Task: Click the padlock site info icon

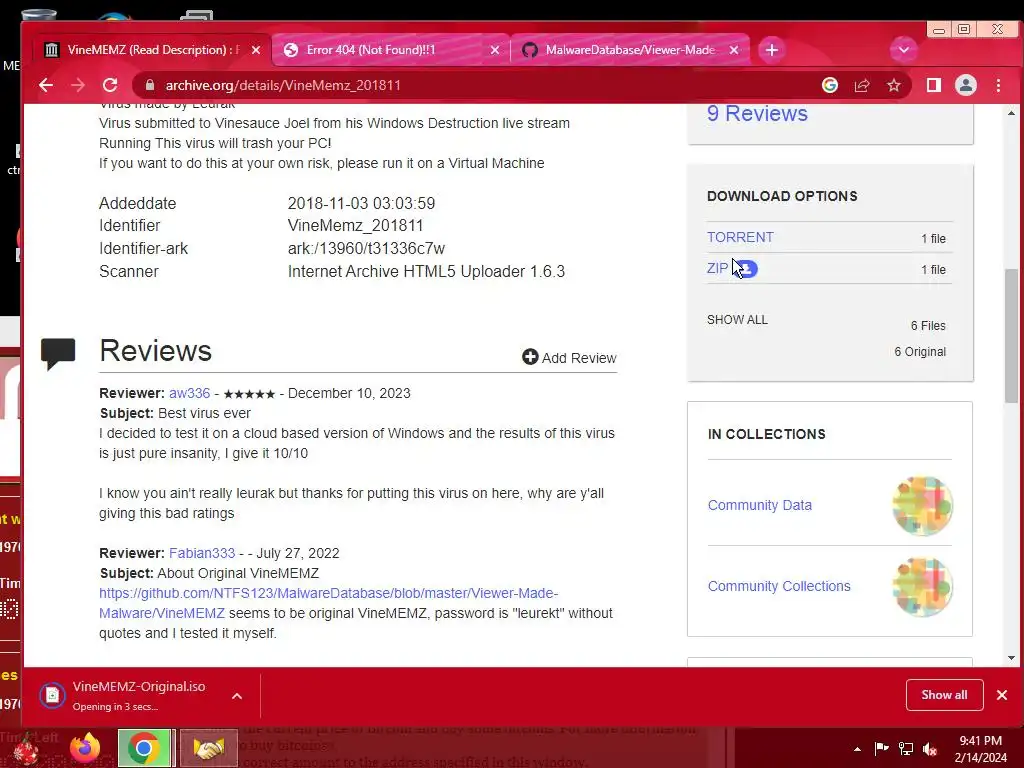Action: [150, 85]
